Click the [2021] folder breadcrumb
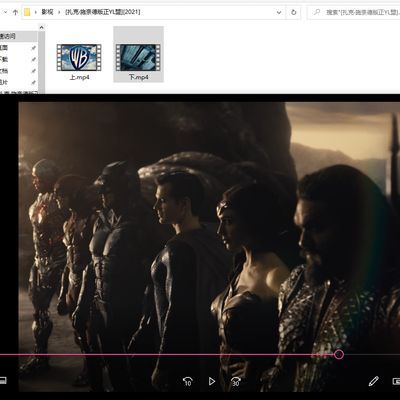 coord(102,12)
